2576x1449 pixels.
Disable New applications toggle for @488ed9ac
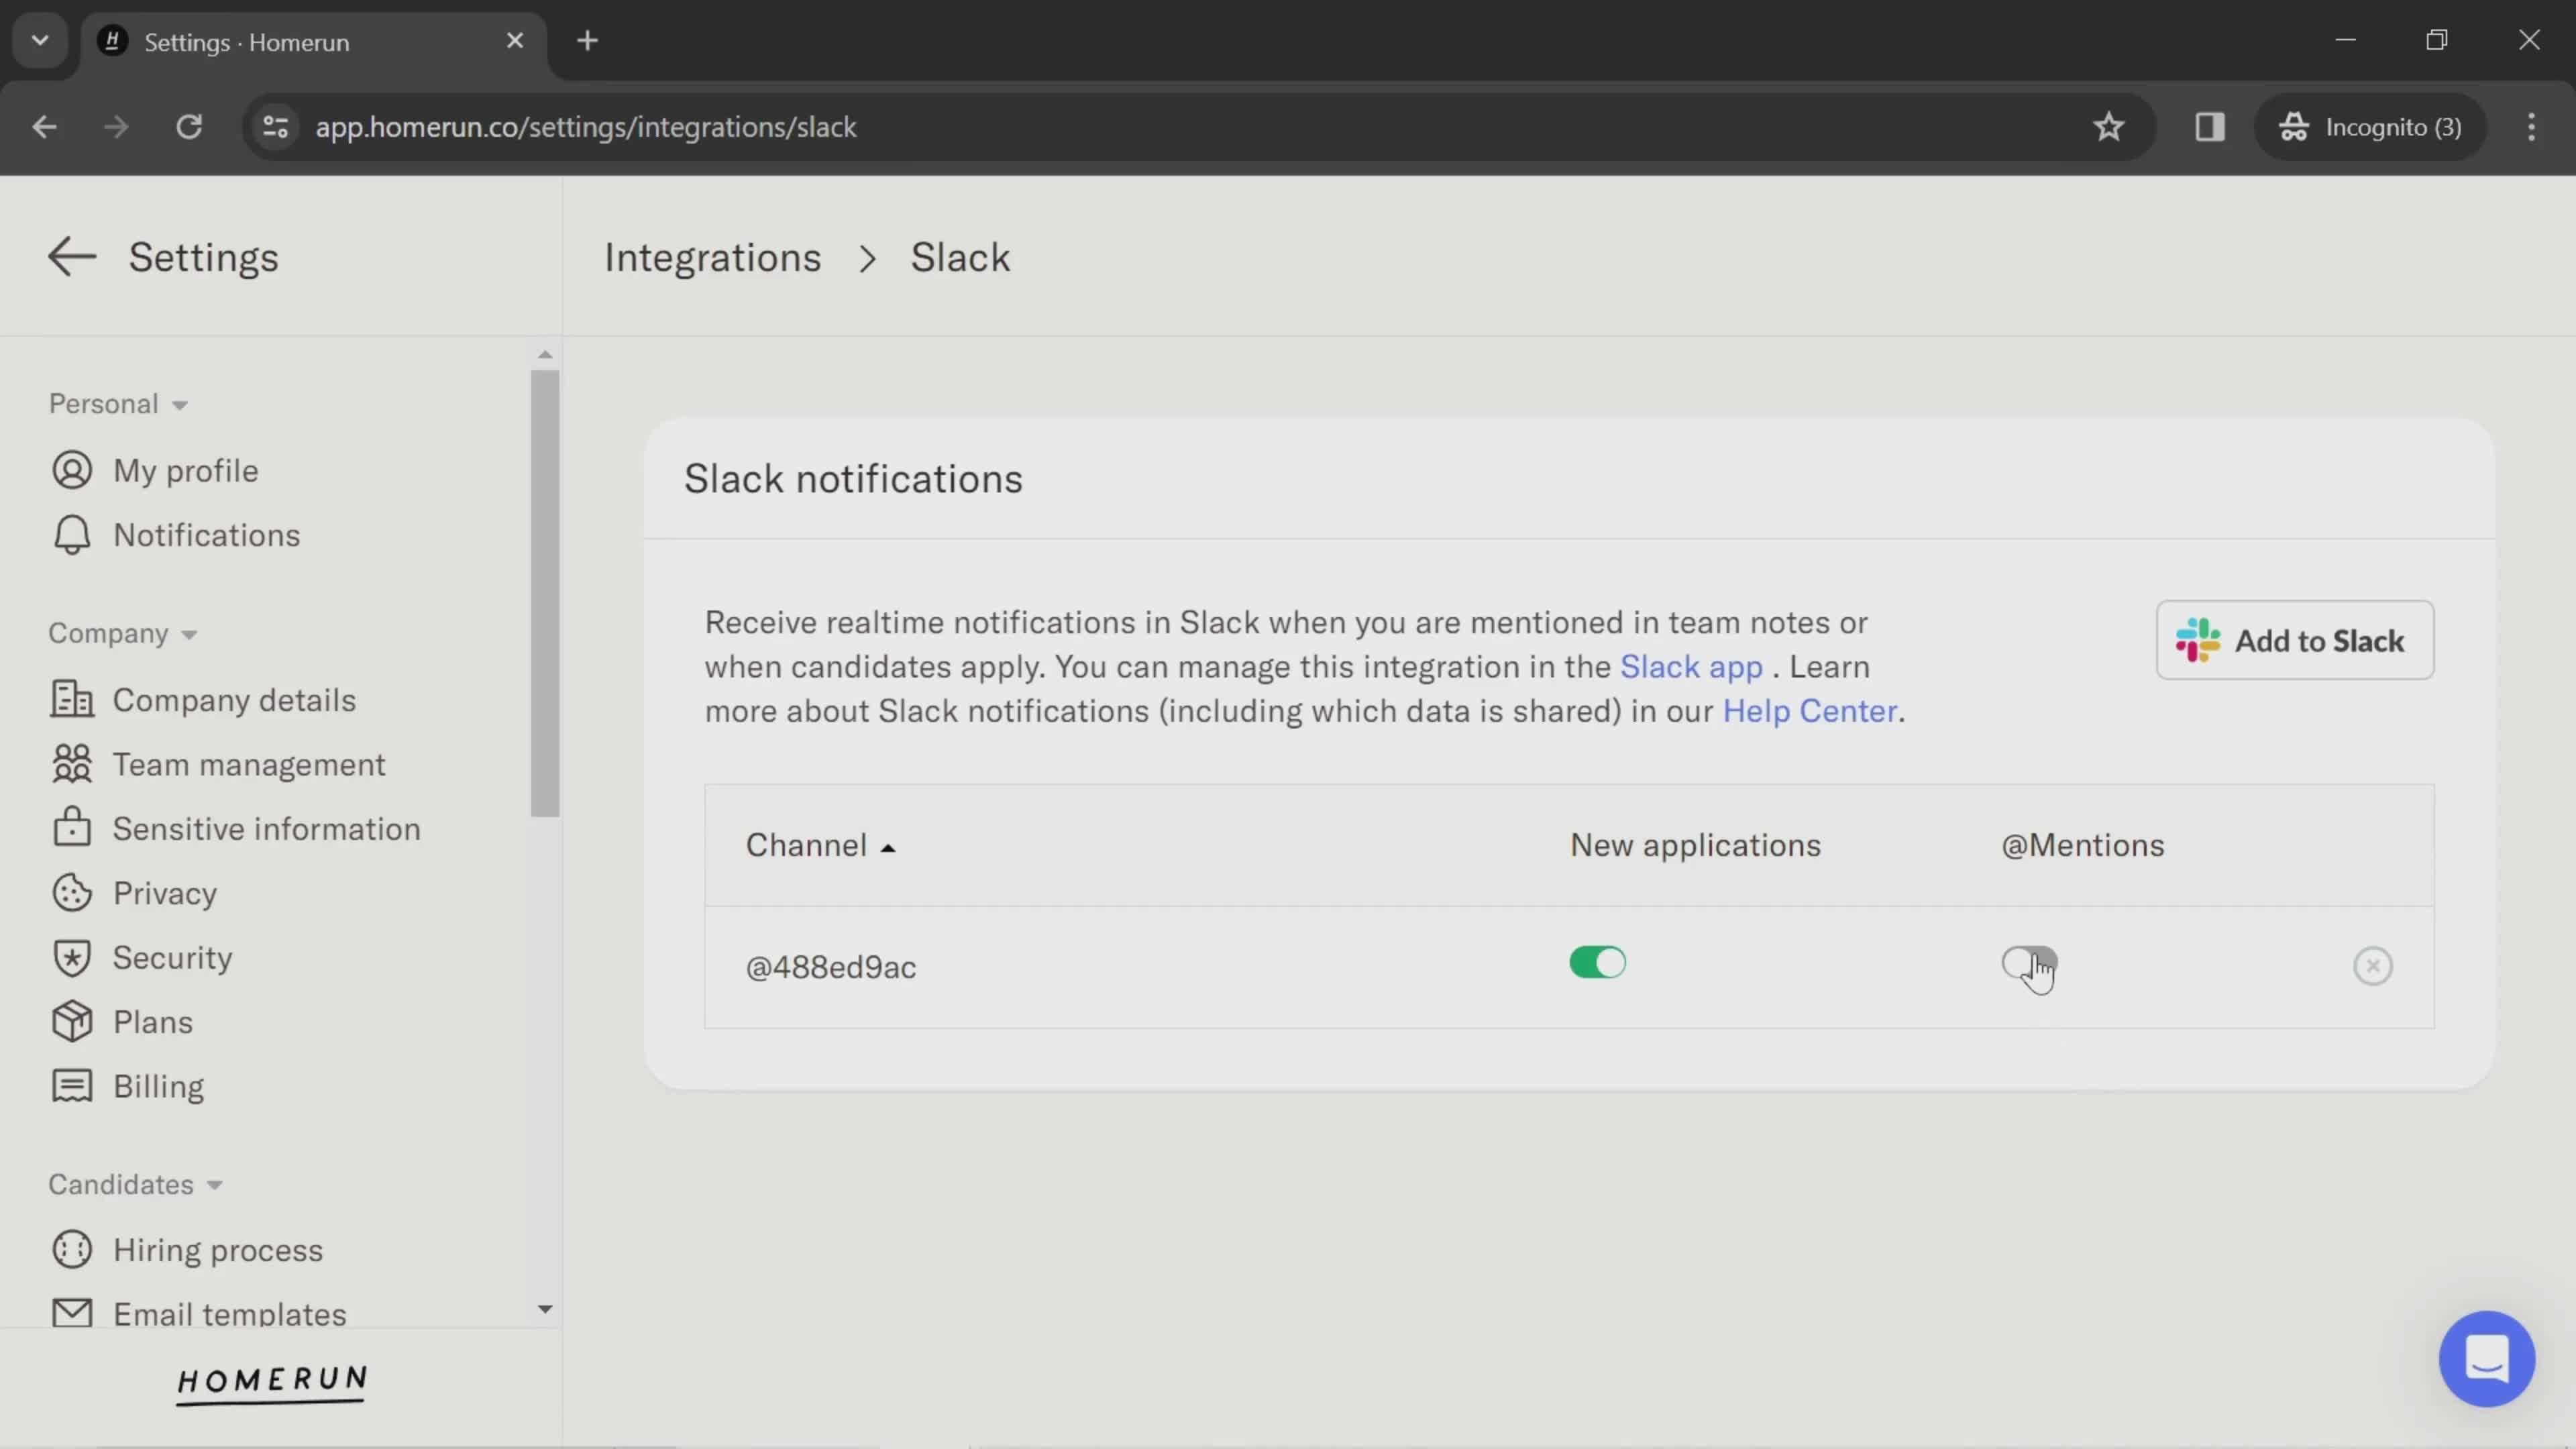point(1597,963)
